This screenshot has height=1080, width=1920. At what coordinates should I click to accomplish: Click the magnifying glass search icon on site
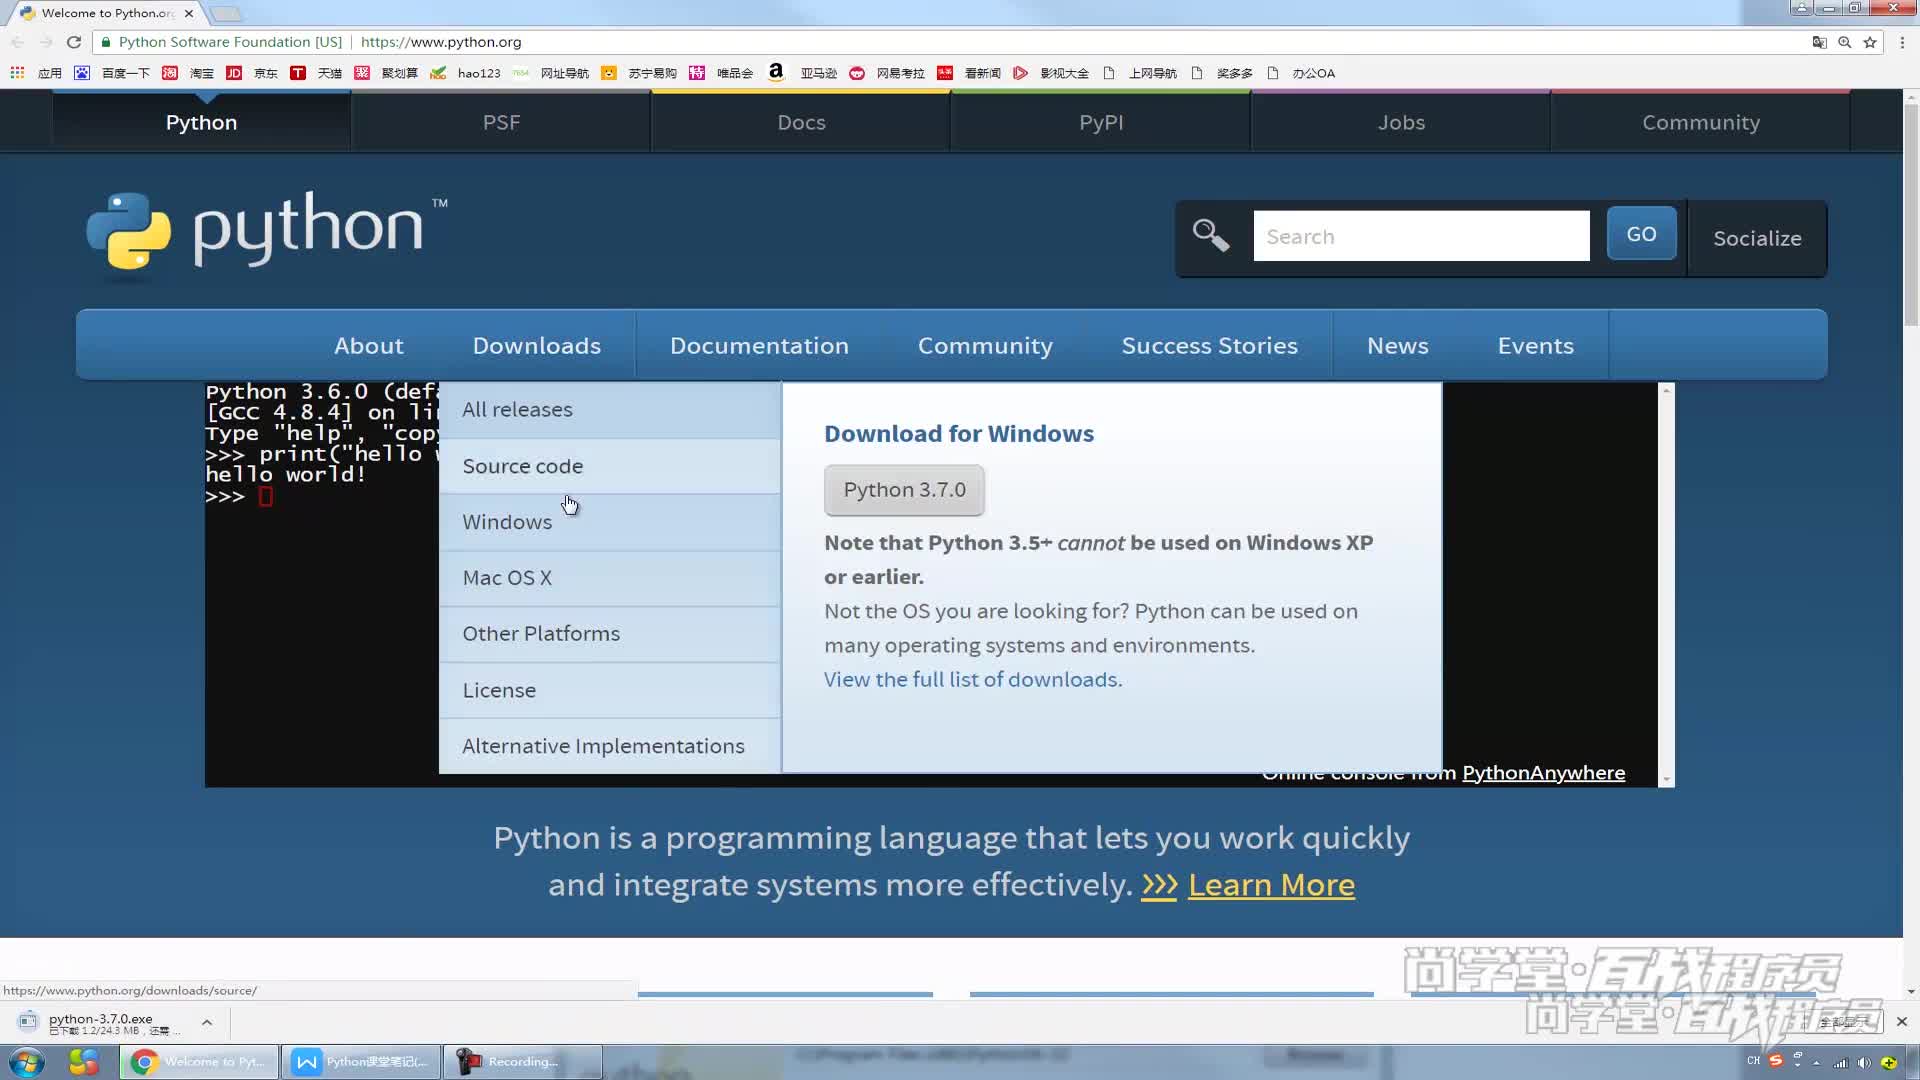tap(1210, 236)
